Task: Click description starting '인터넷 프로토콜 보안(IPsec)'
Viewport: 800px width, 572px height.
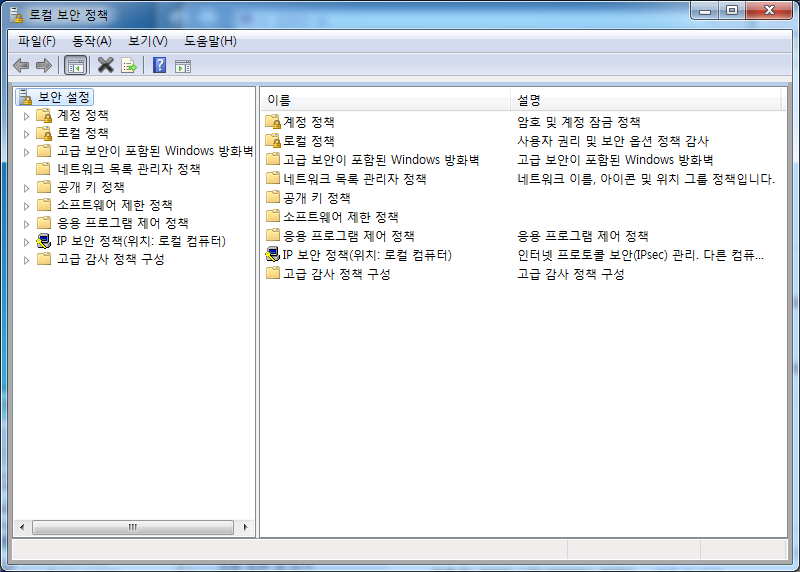Action: click(641, 255)
